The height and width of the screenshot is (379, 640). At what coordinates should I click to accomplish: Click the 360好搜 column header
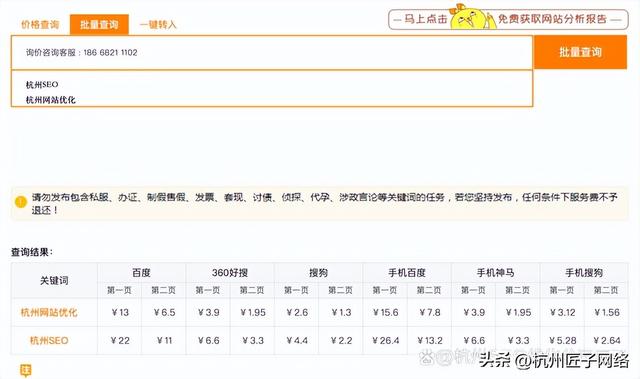230,273
